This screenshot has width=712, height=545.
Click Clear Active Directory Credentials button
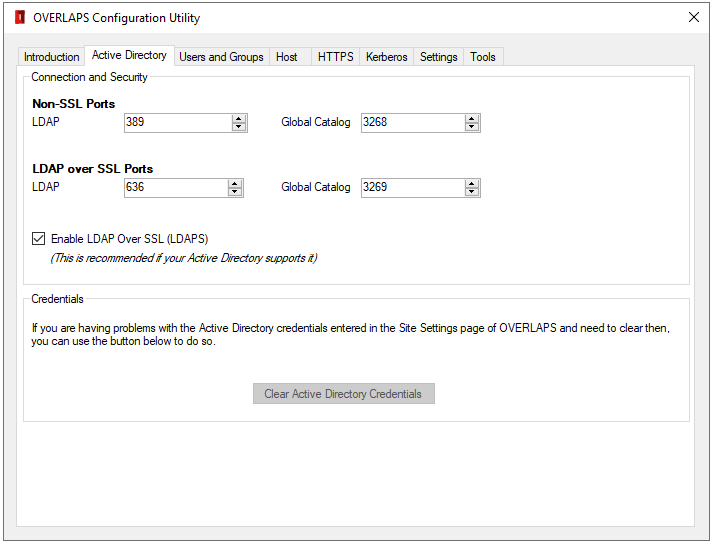(344, 393)
